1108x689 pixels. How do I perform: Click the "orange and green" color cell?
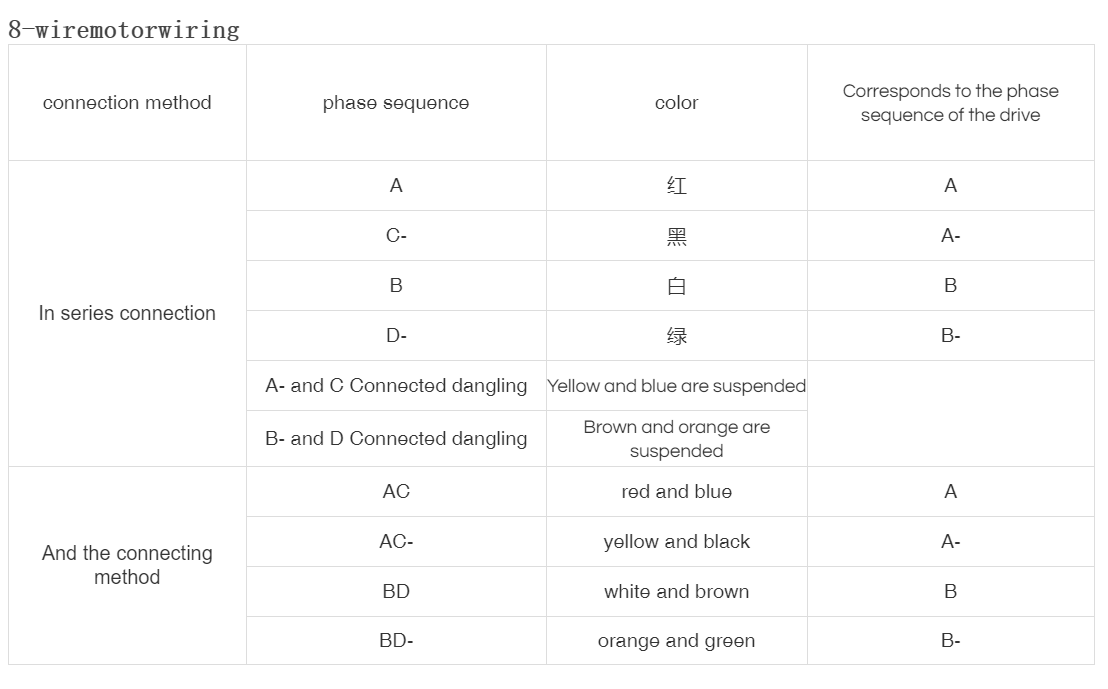pyautogui.click(x=676, y=641)
